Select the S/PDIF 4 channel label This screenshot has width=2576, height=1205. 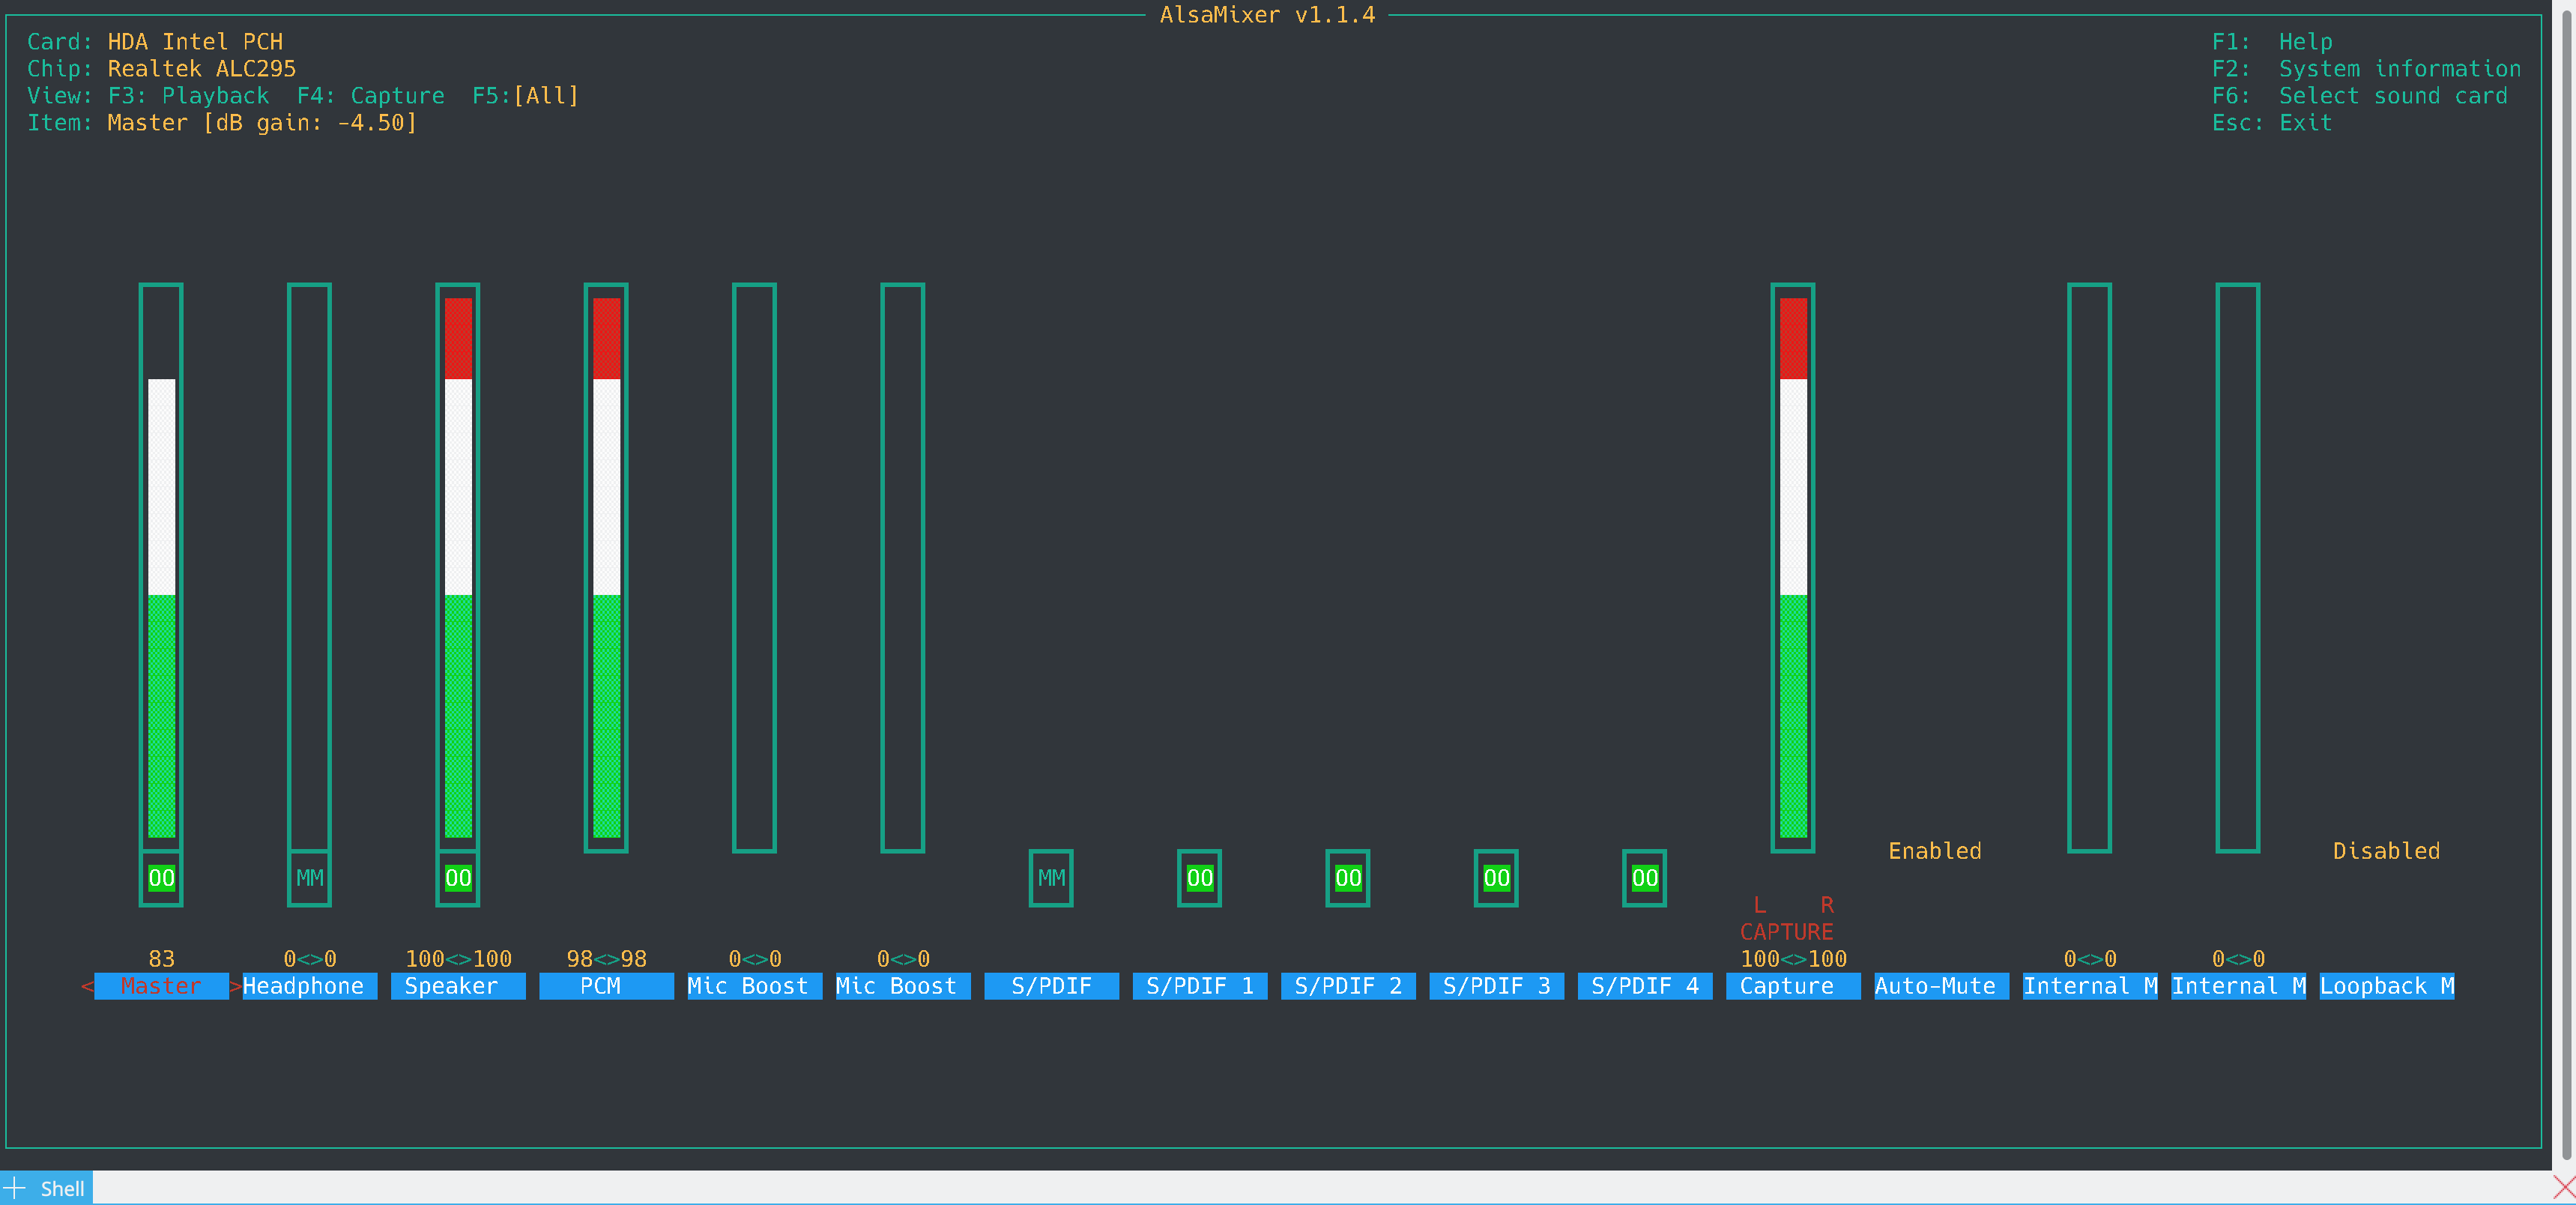pyautogui.click(x=1644, y=986)
